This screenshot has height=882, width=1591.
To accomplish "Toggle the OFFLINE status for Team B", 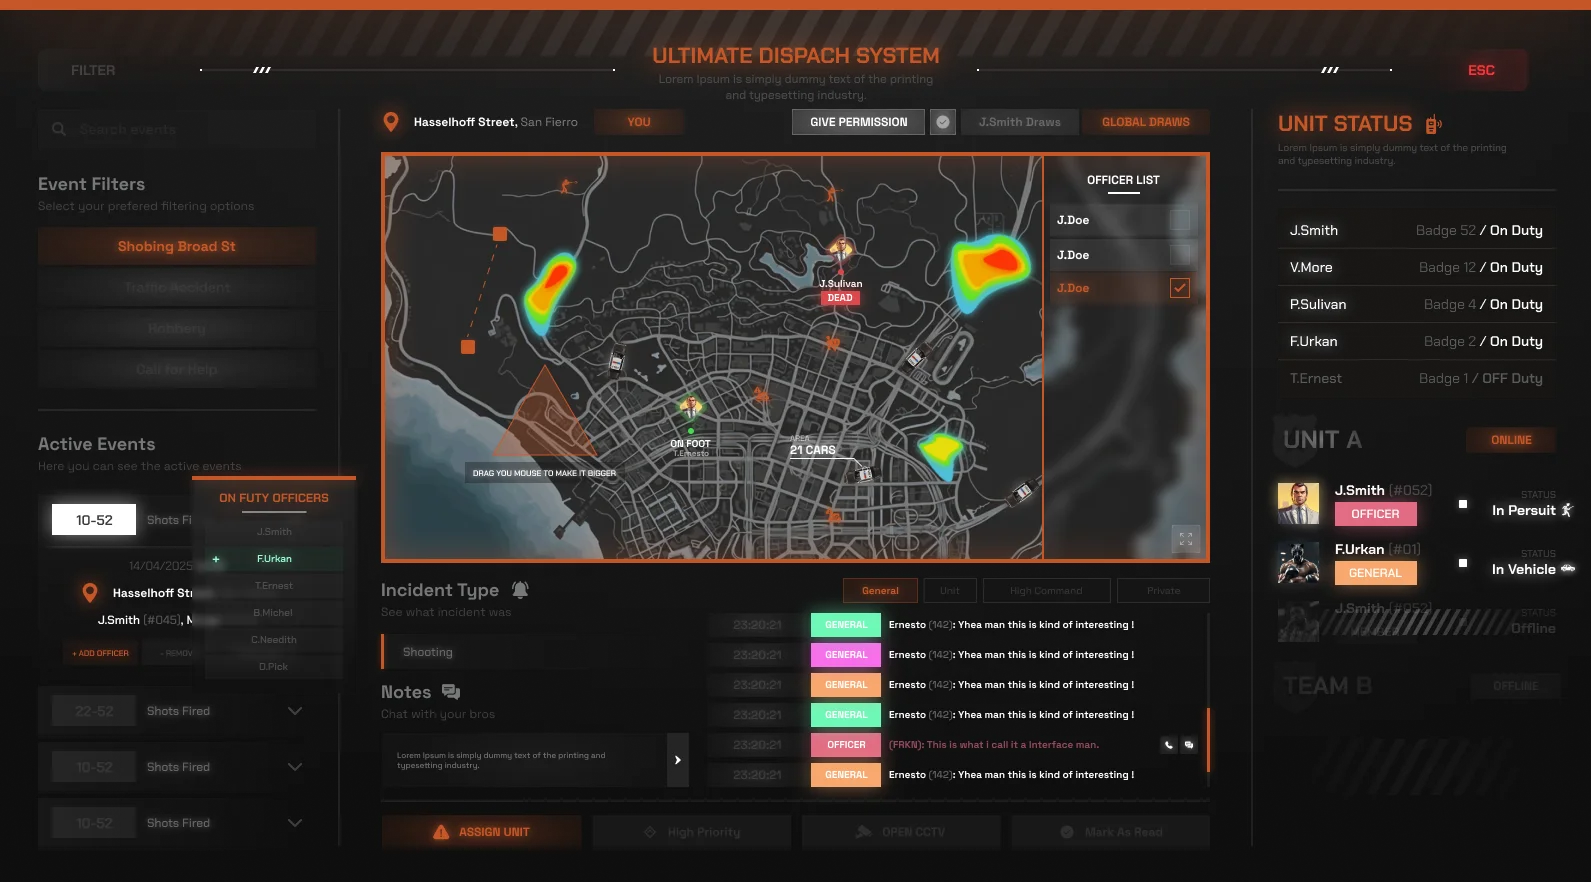I will point(1516,686).
